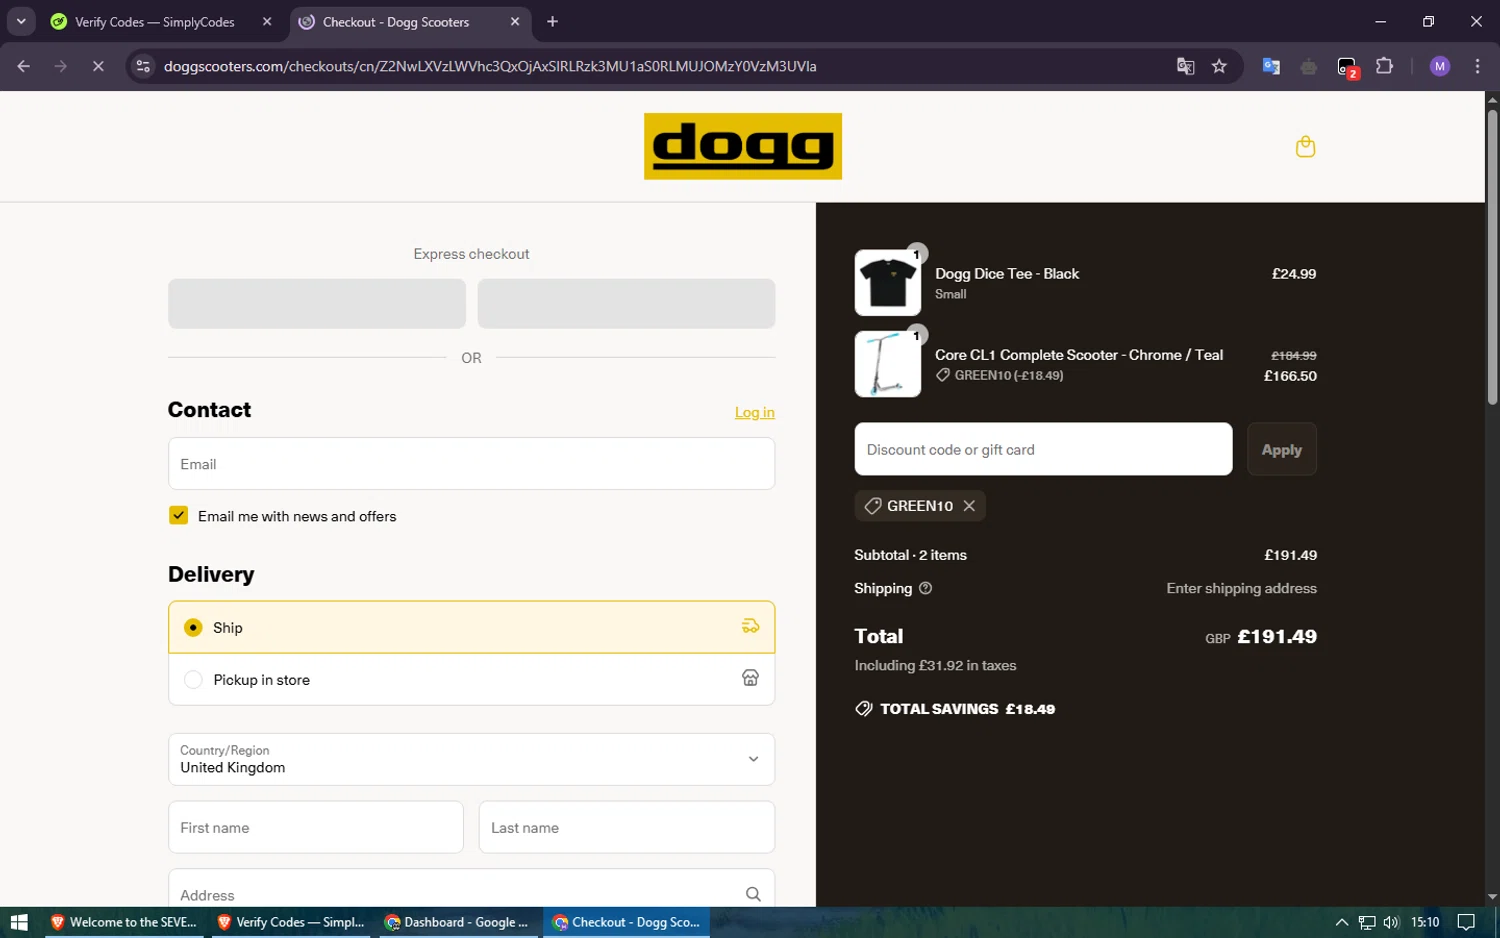Open the Extensions puzzle icon
This screenshot has height=938, width=1500.
(1384, 66)
